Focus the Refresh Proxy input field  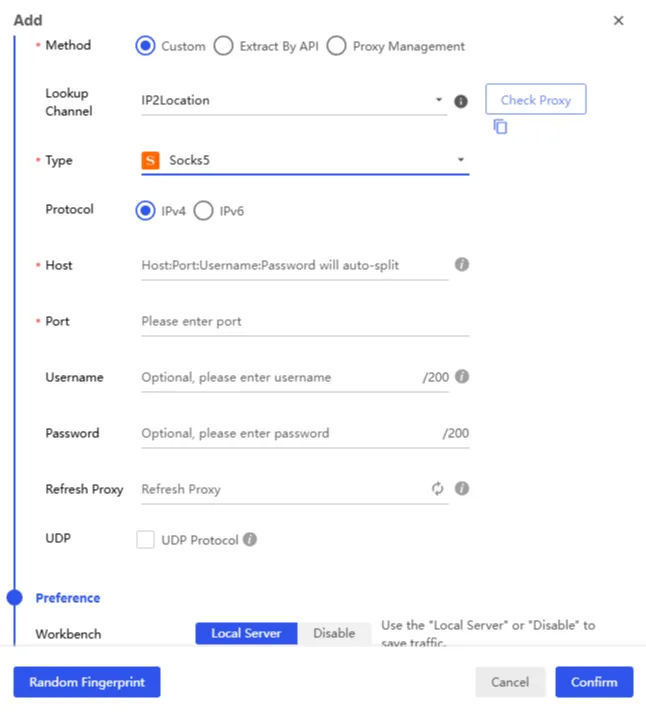(294, 489)
